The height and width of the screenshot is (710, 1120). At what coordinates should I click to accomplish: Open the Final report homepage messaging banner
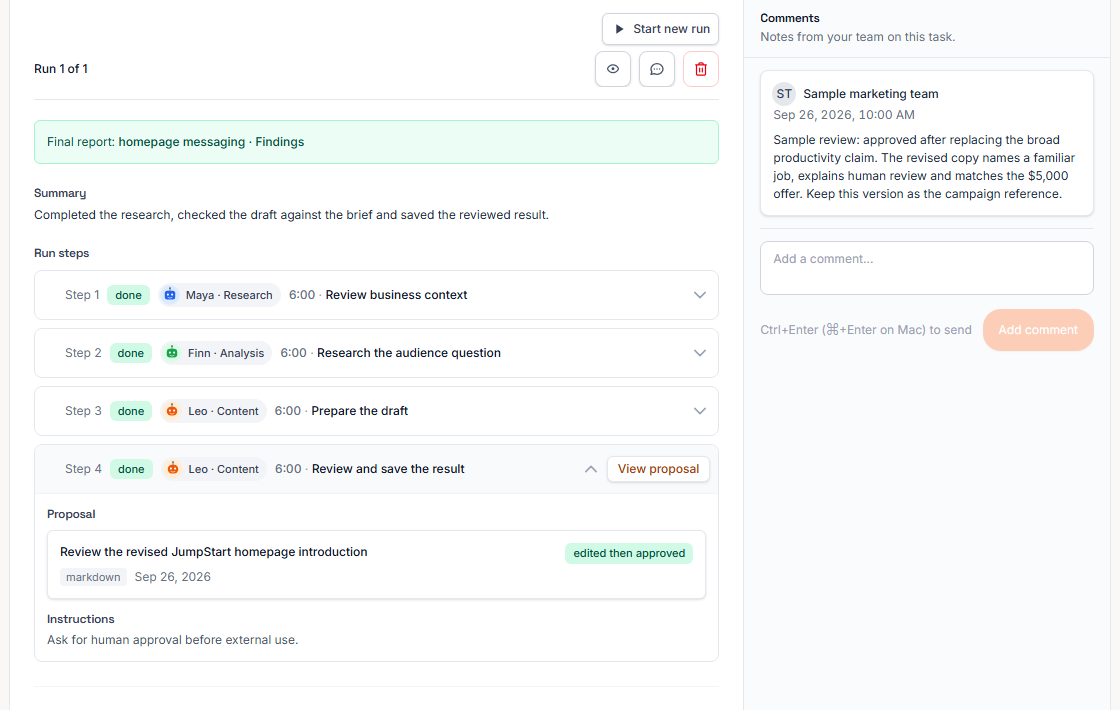point(376,142)
